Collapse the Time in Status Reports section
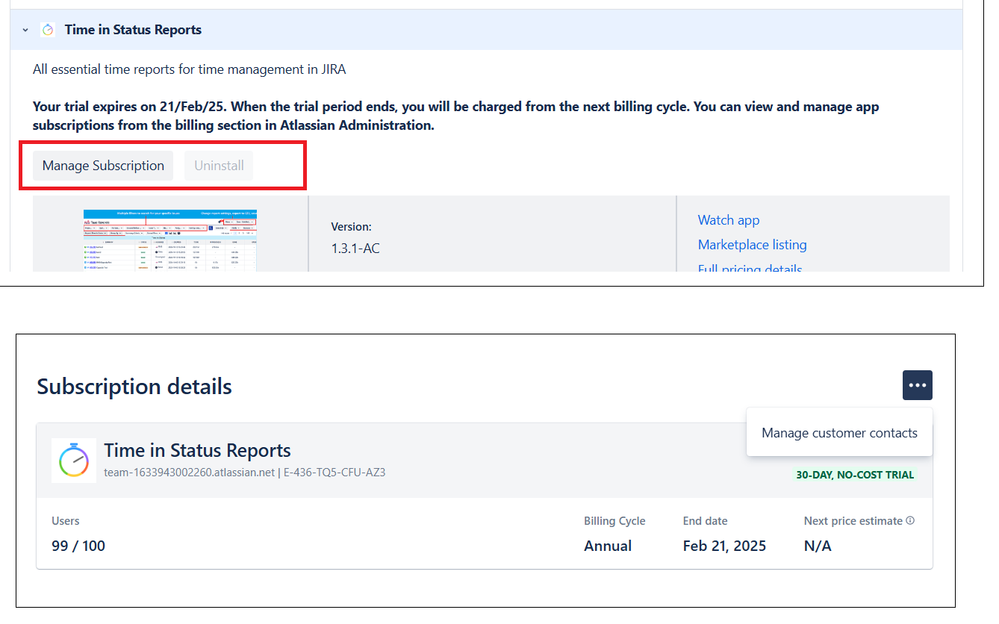999x624 pixels. point(25,30)
